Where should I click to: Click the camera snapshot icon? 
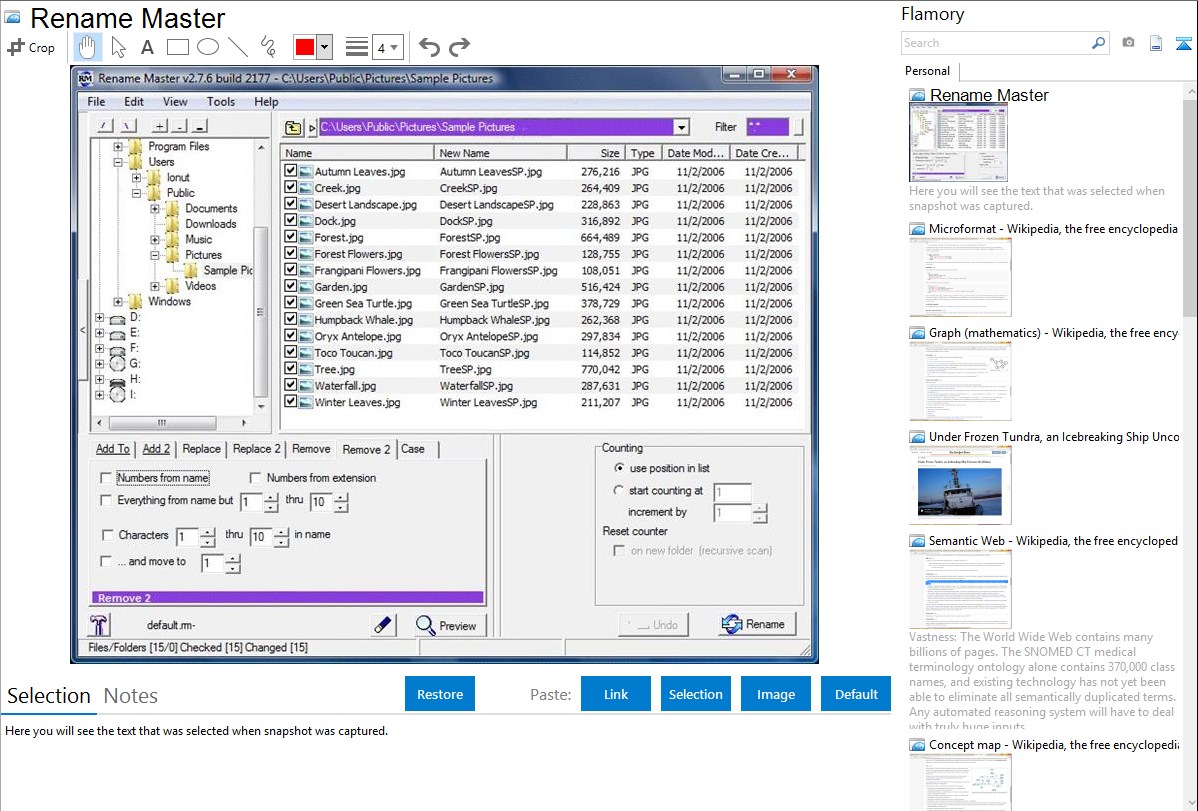1128,43
